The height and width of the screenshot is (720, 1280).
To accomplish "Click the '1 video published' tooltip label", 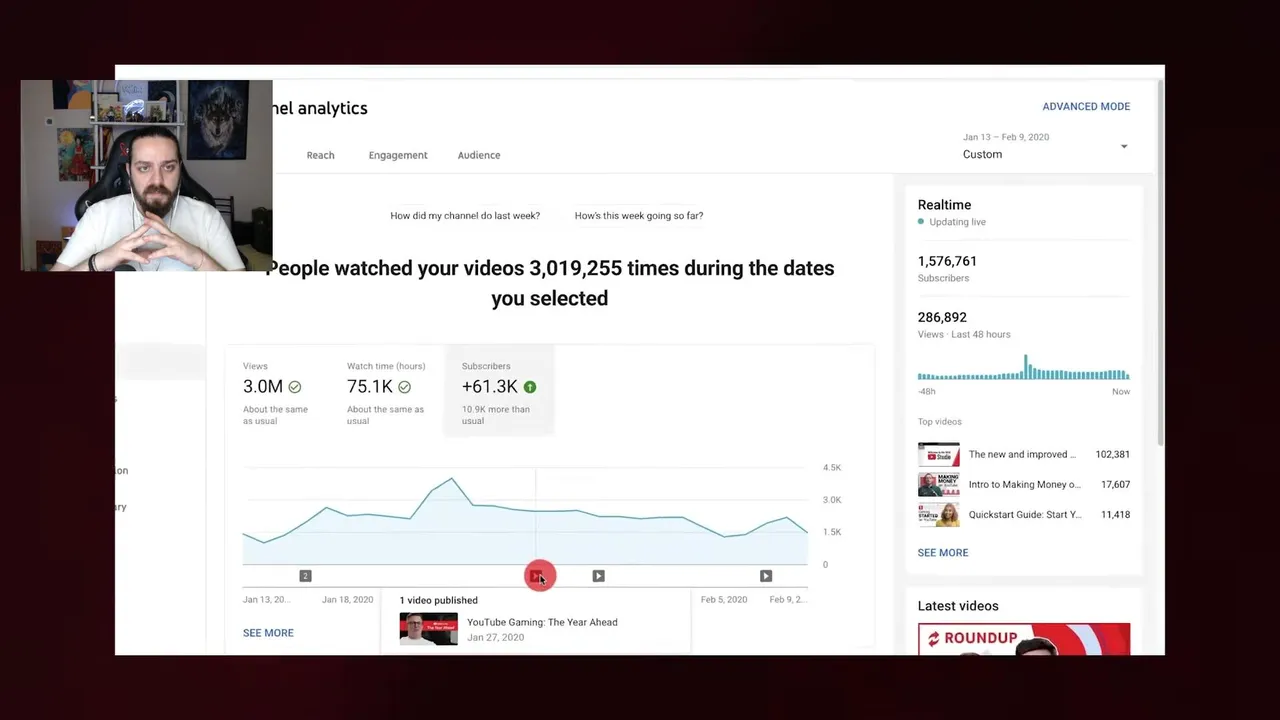I will coord(438,600).
